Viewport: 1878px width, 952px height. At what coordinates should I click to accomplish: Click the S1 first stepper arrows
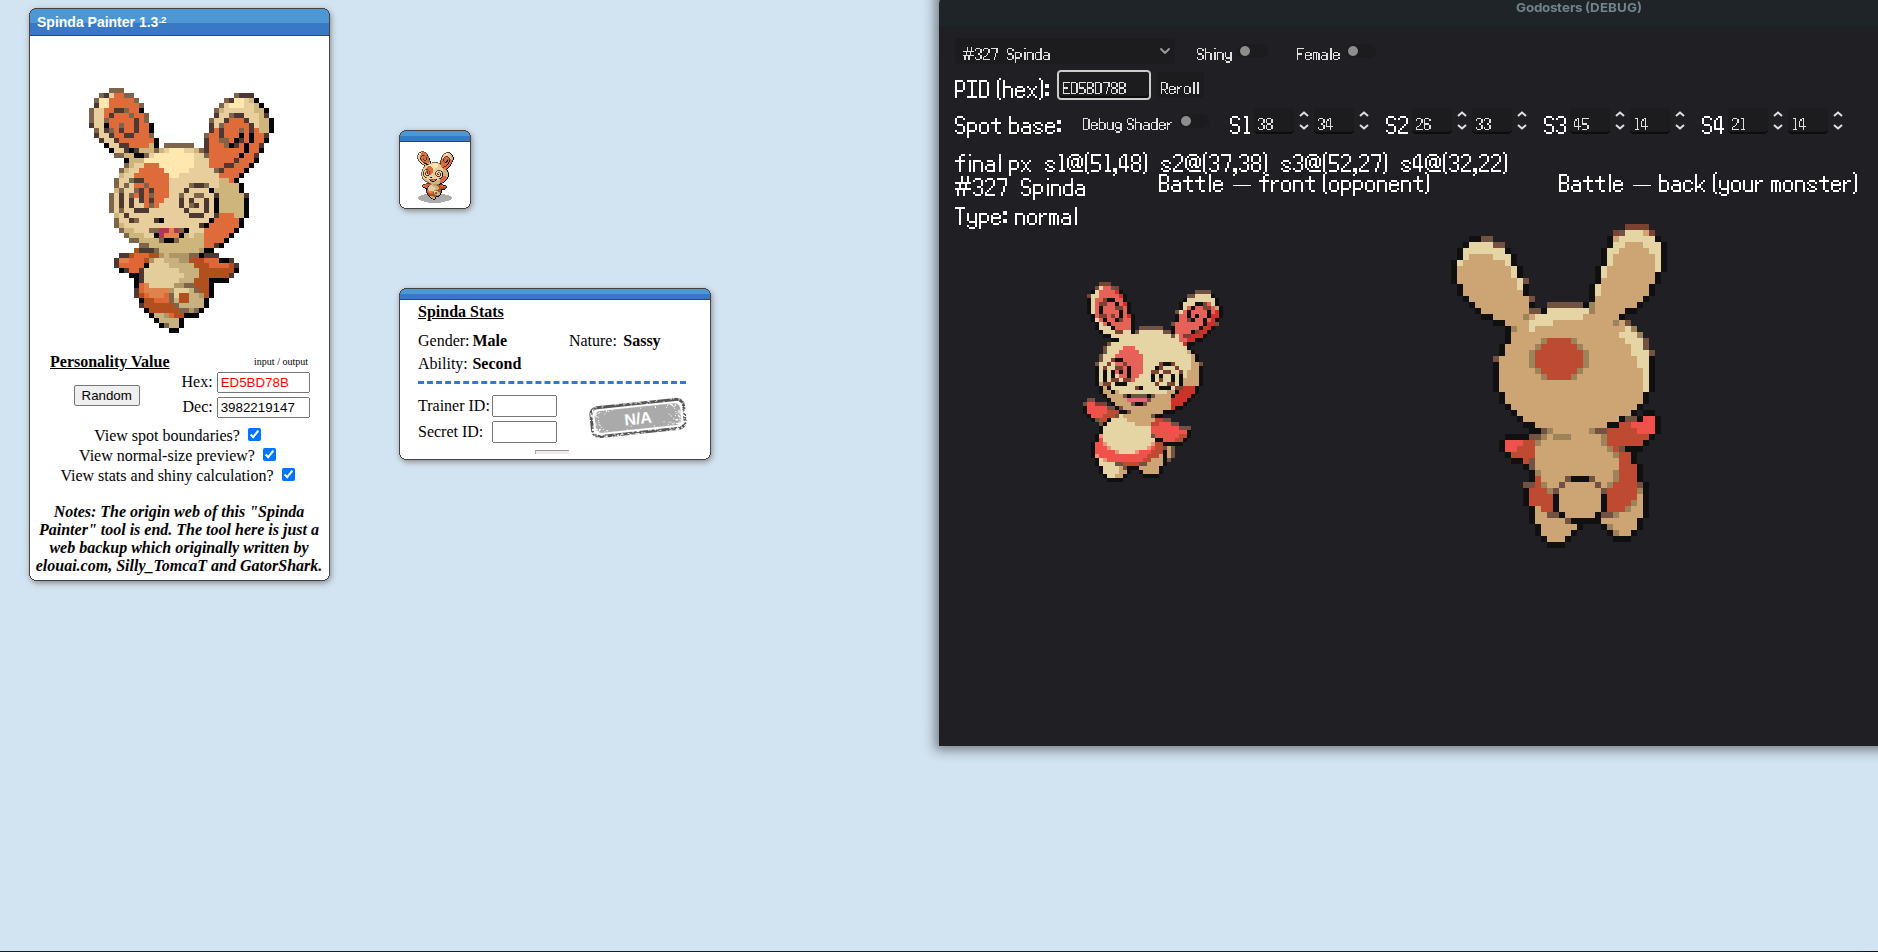tap(1303, 121)
